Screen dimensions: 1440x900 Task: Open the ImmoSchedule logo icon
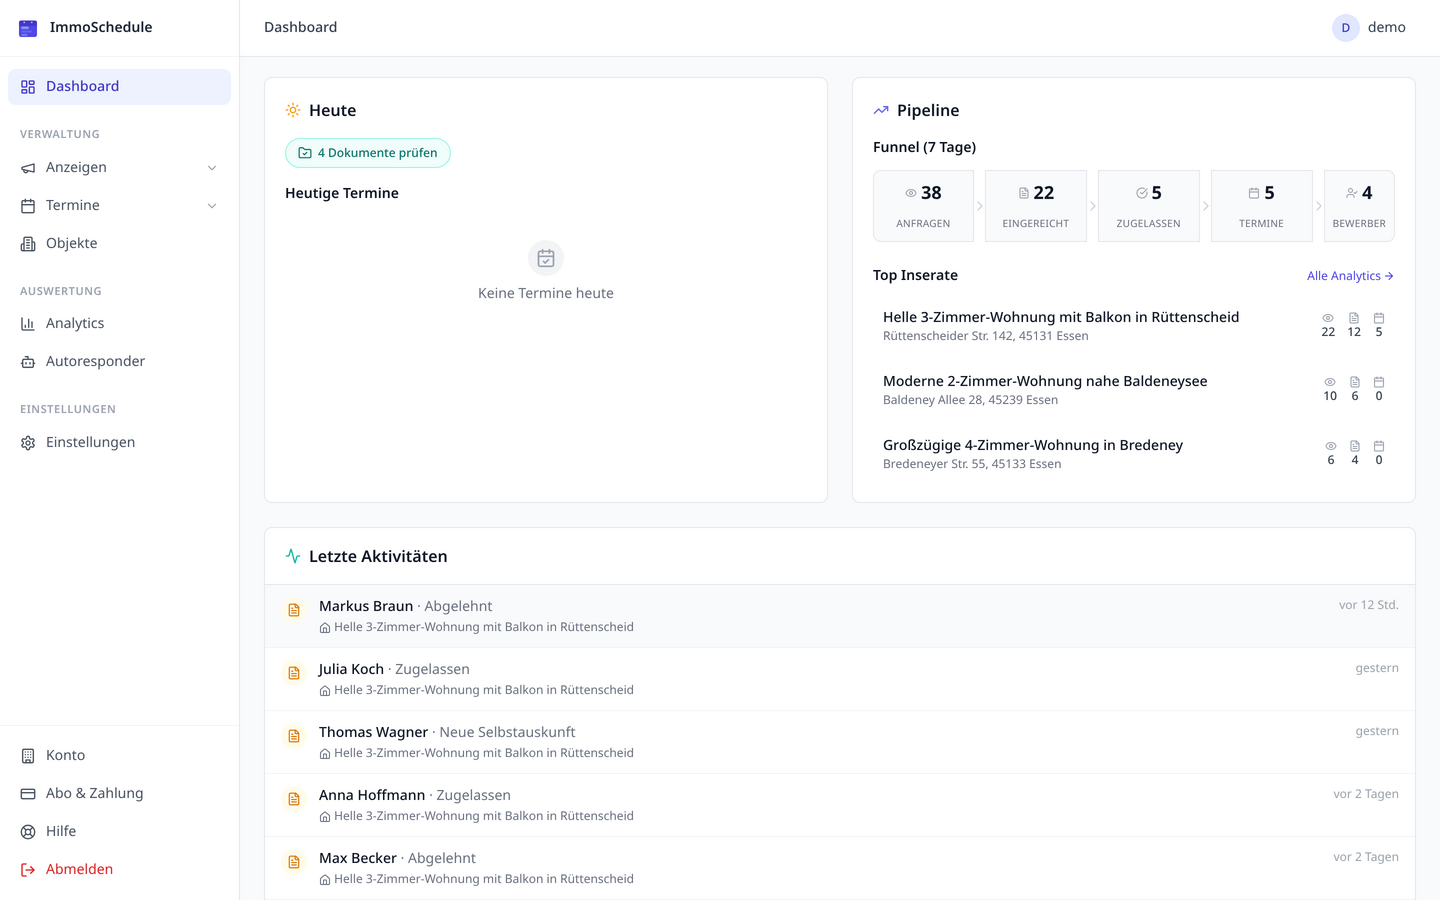click(27, 28)
